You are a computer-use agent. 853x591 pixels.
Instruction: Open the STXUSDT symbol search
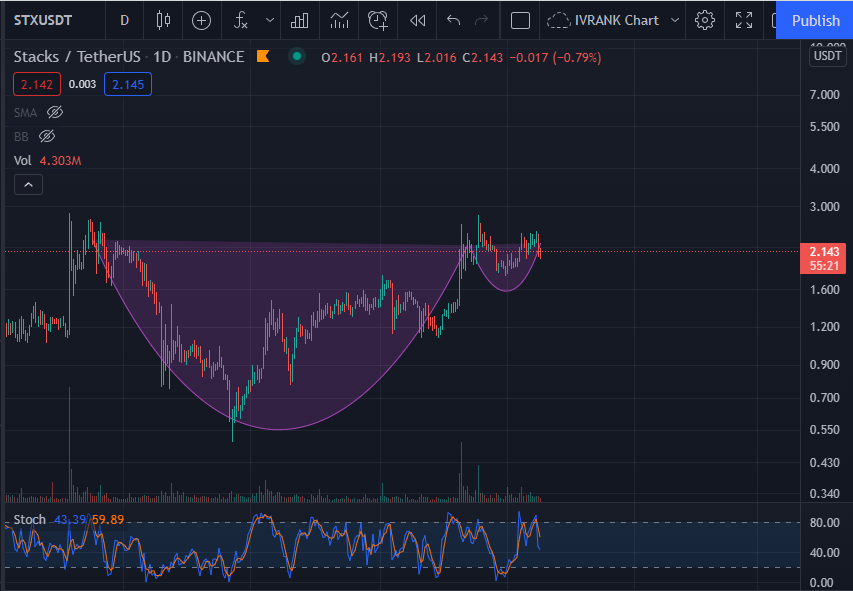[43, 21]
